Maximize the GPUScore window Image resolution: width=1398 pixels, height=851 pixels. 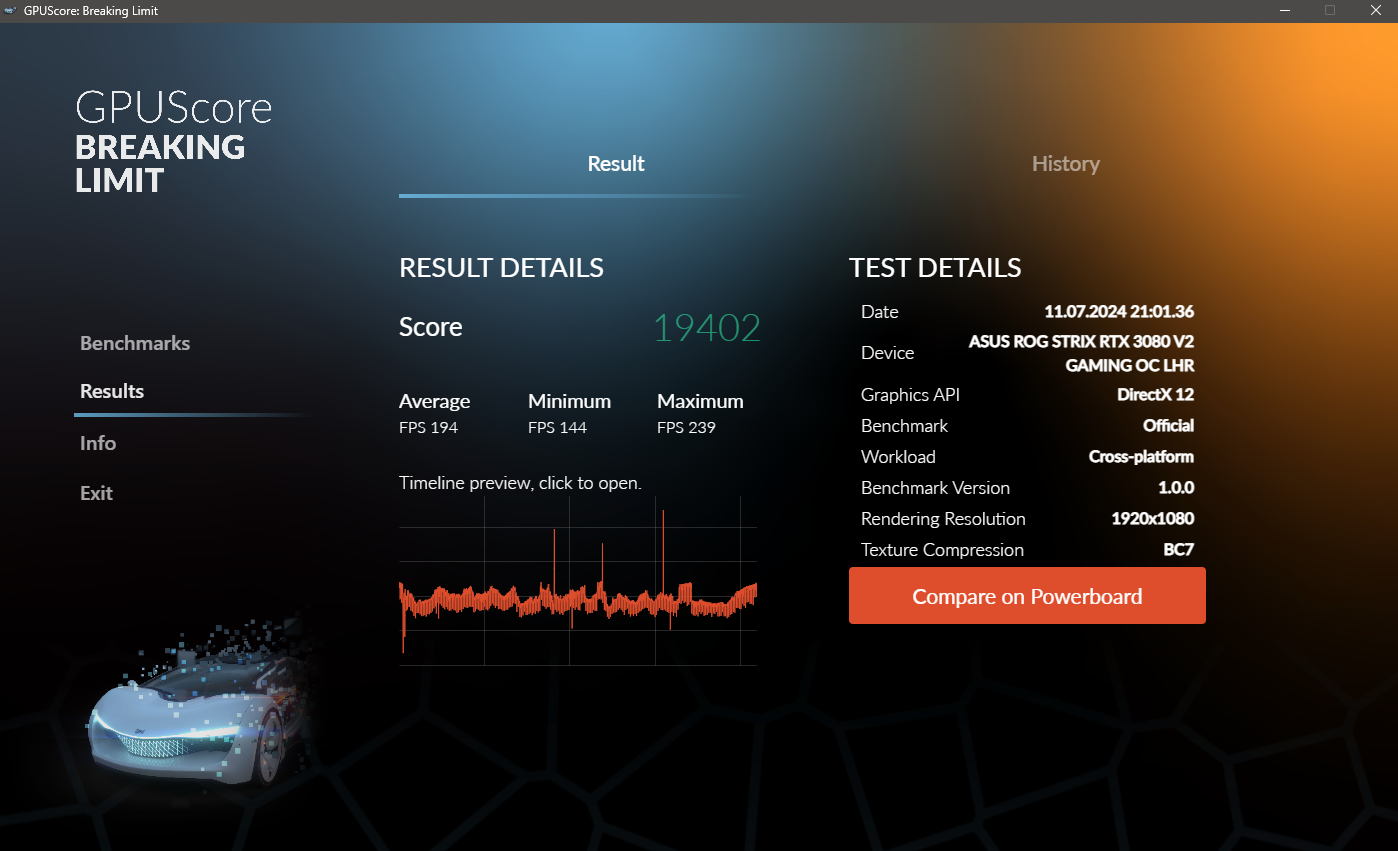(1330, 11)
